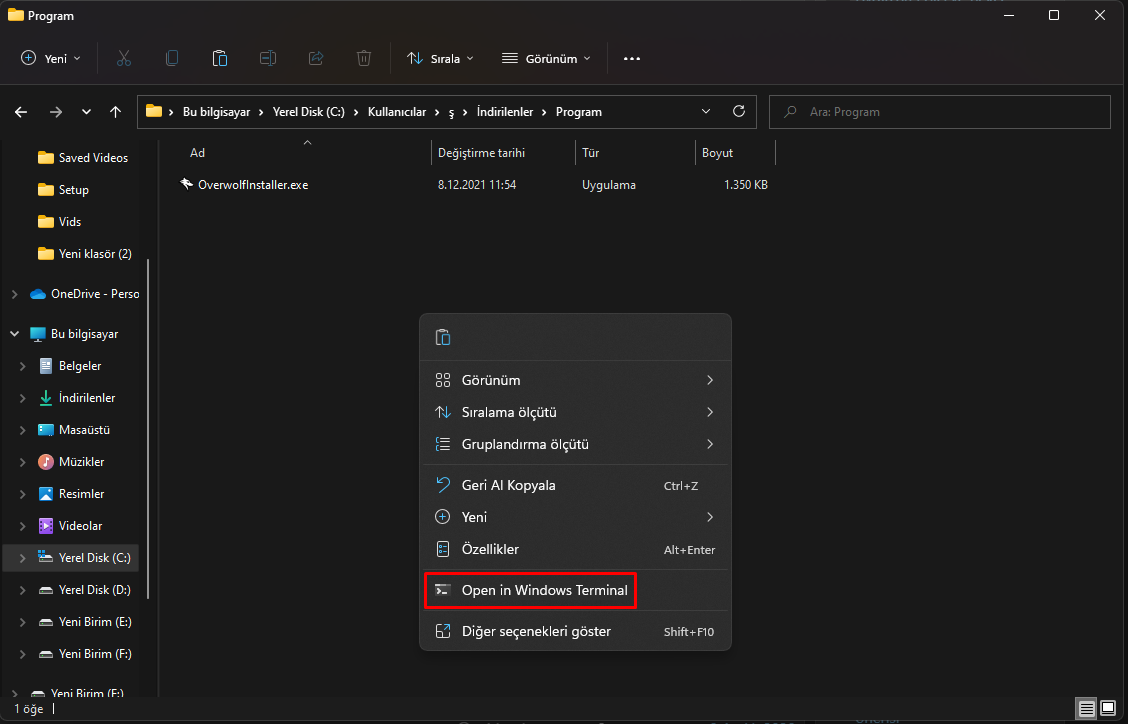This screenshot has height=724, width=1128.
Task: Select Yeni klasör (2) in sidebar
Action: [x=85, y=253]
